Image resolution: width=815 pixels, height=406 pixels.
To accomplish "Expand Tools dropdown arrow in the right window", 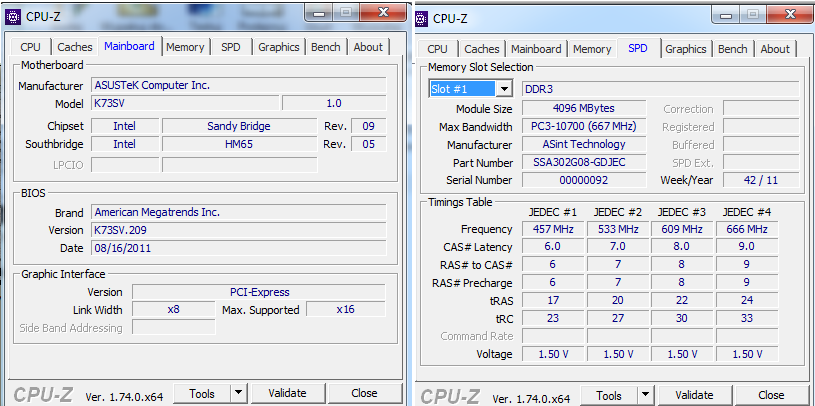I will (x=645, y=396).
